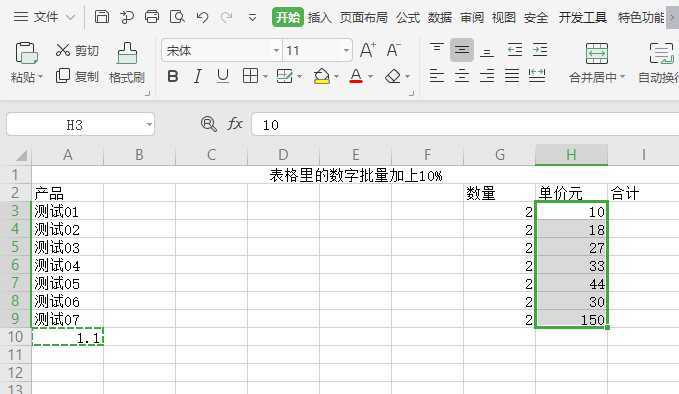Click the zoom magnifier icon by fx
The image size is (679, 394).
click(209, 124)
